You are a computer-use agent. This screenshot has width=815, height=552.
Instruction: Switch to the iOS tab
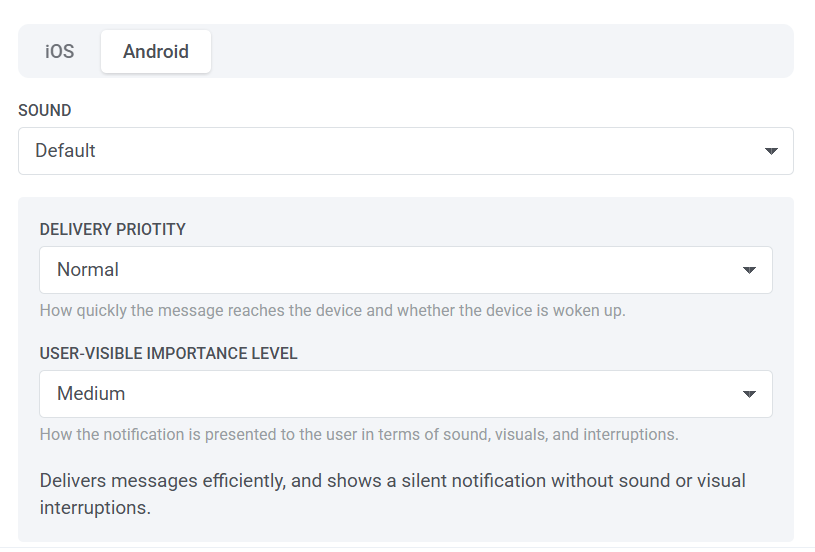tap(60, 52)
